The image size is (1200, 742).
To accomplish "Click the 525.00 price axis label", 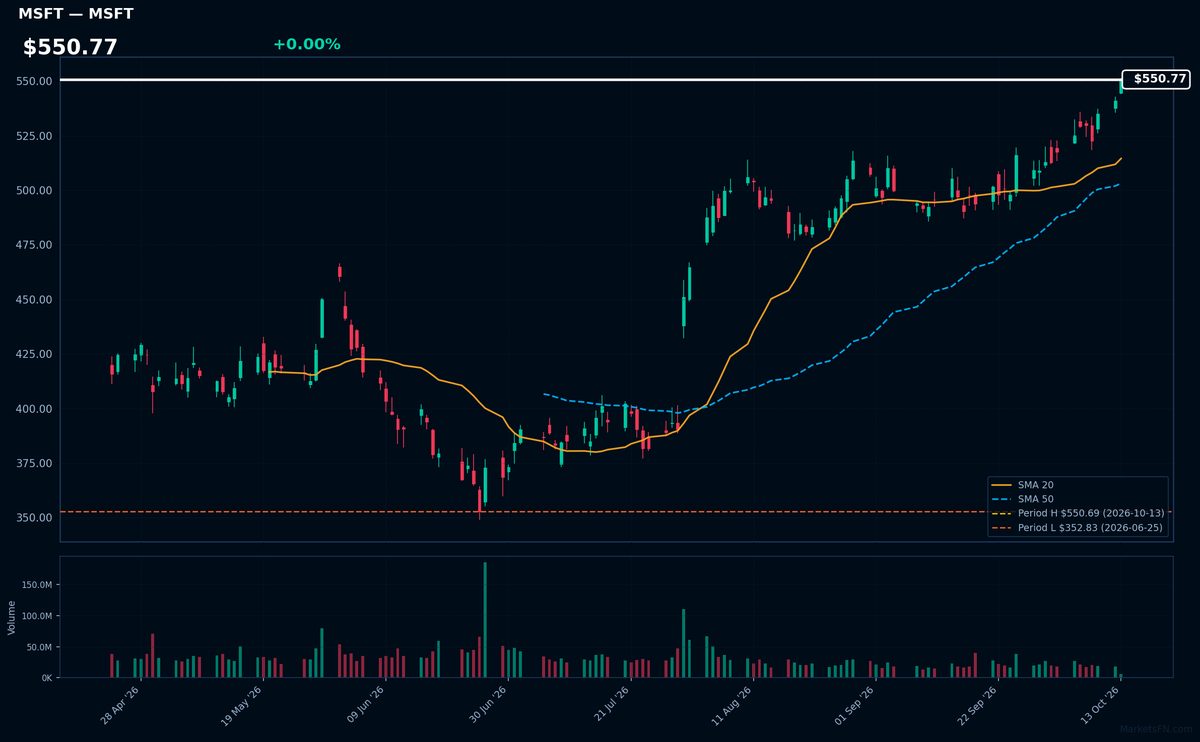I will 35,136.
